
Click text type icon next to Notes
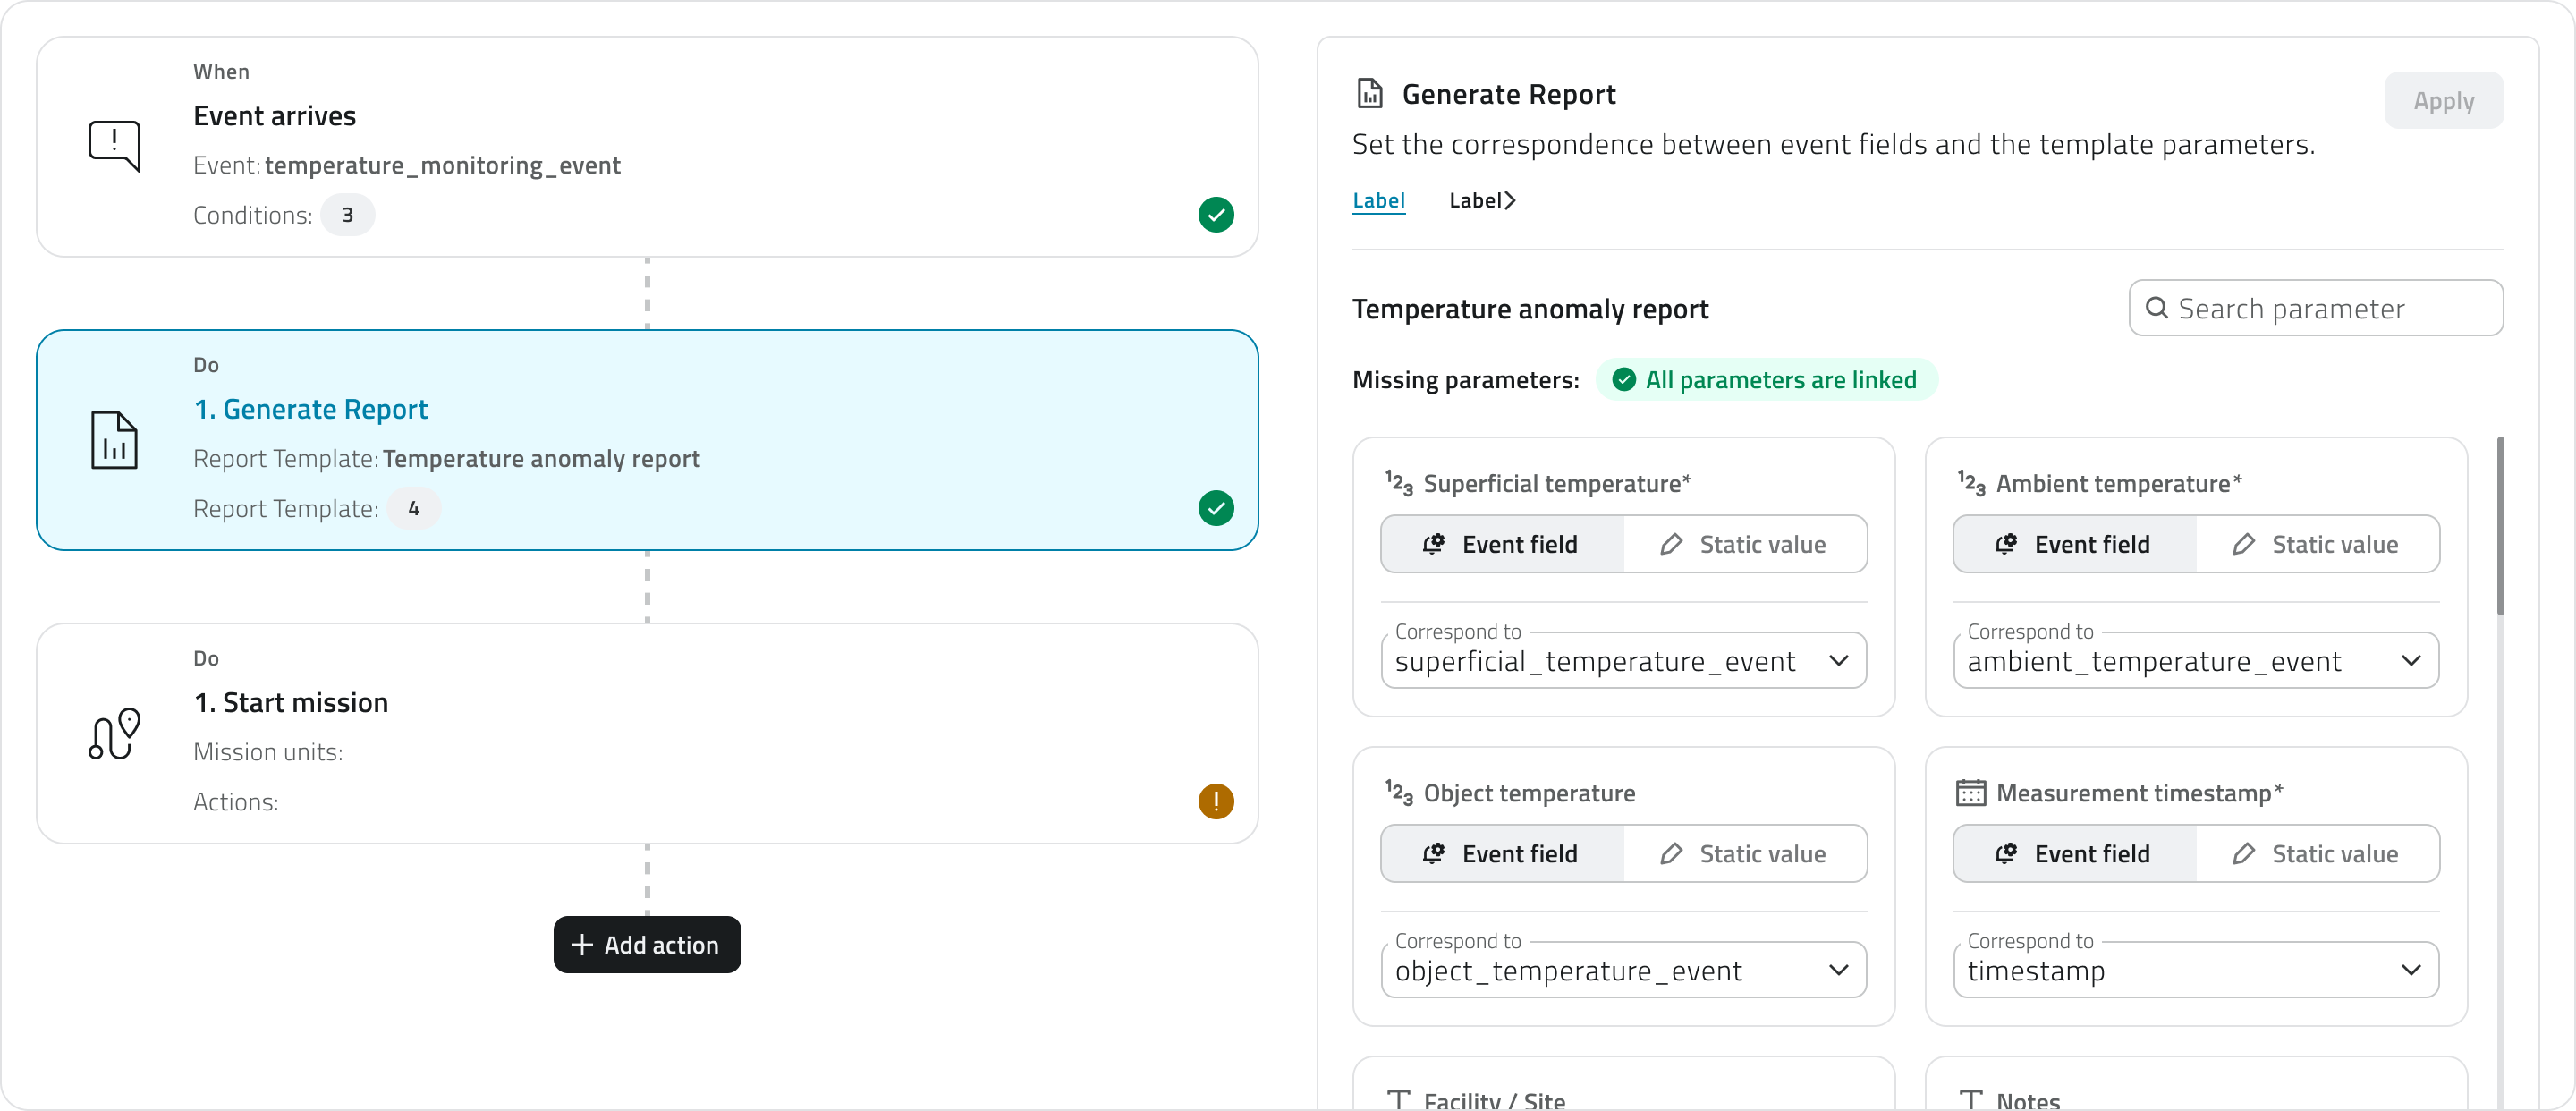(x=1971, y=1099)
